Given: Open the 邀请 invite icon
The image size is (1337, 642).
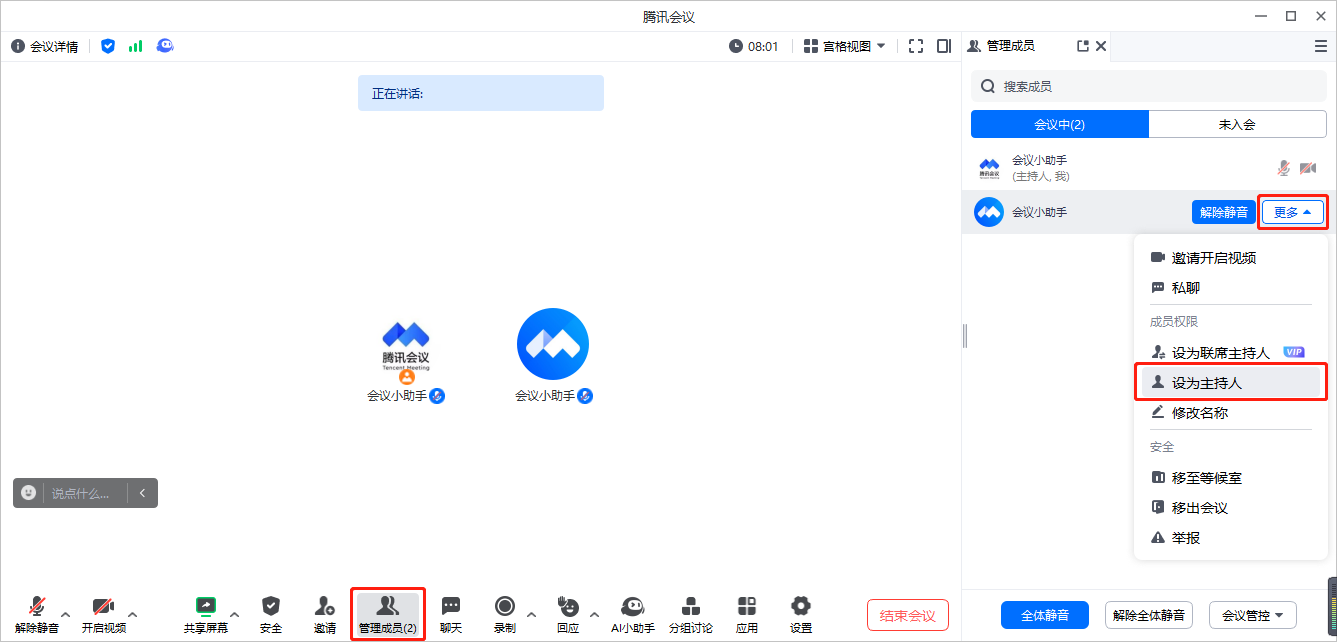Looking at the screenshot, I should click(325, 615).
